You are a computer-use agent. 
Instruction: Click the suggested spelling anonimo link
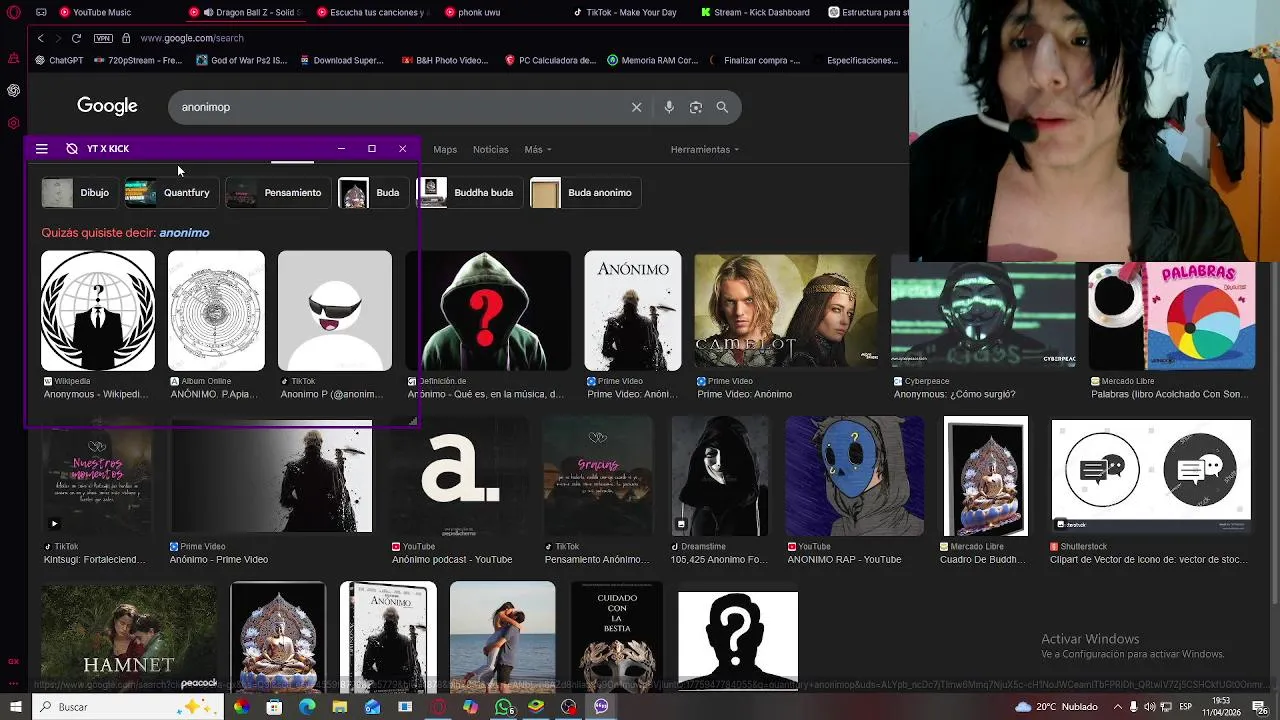pos(184,233)
